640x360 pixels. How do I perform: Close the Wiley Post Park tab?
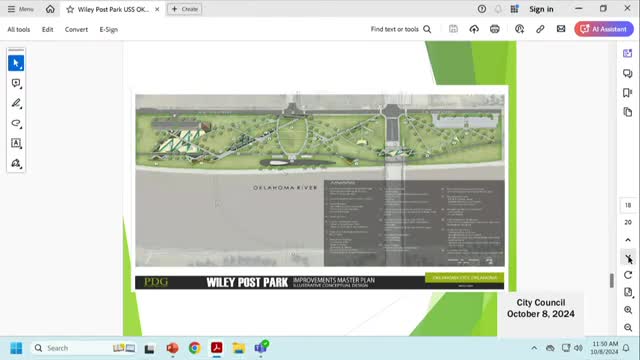tap(157, 9)
